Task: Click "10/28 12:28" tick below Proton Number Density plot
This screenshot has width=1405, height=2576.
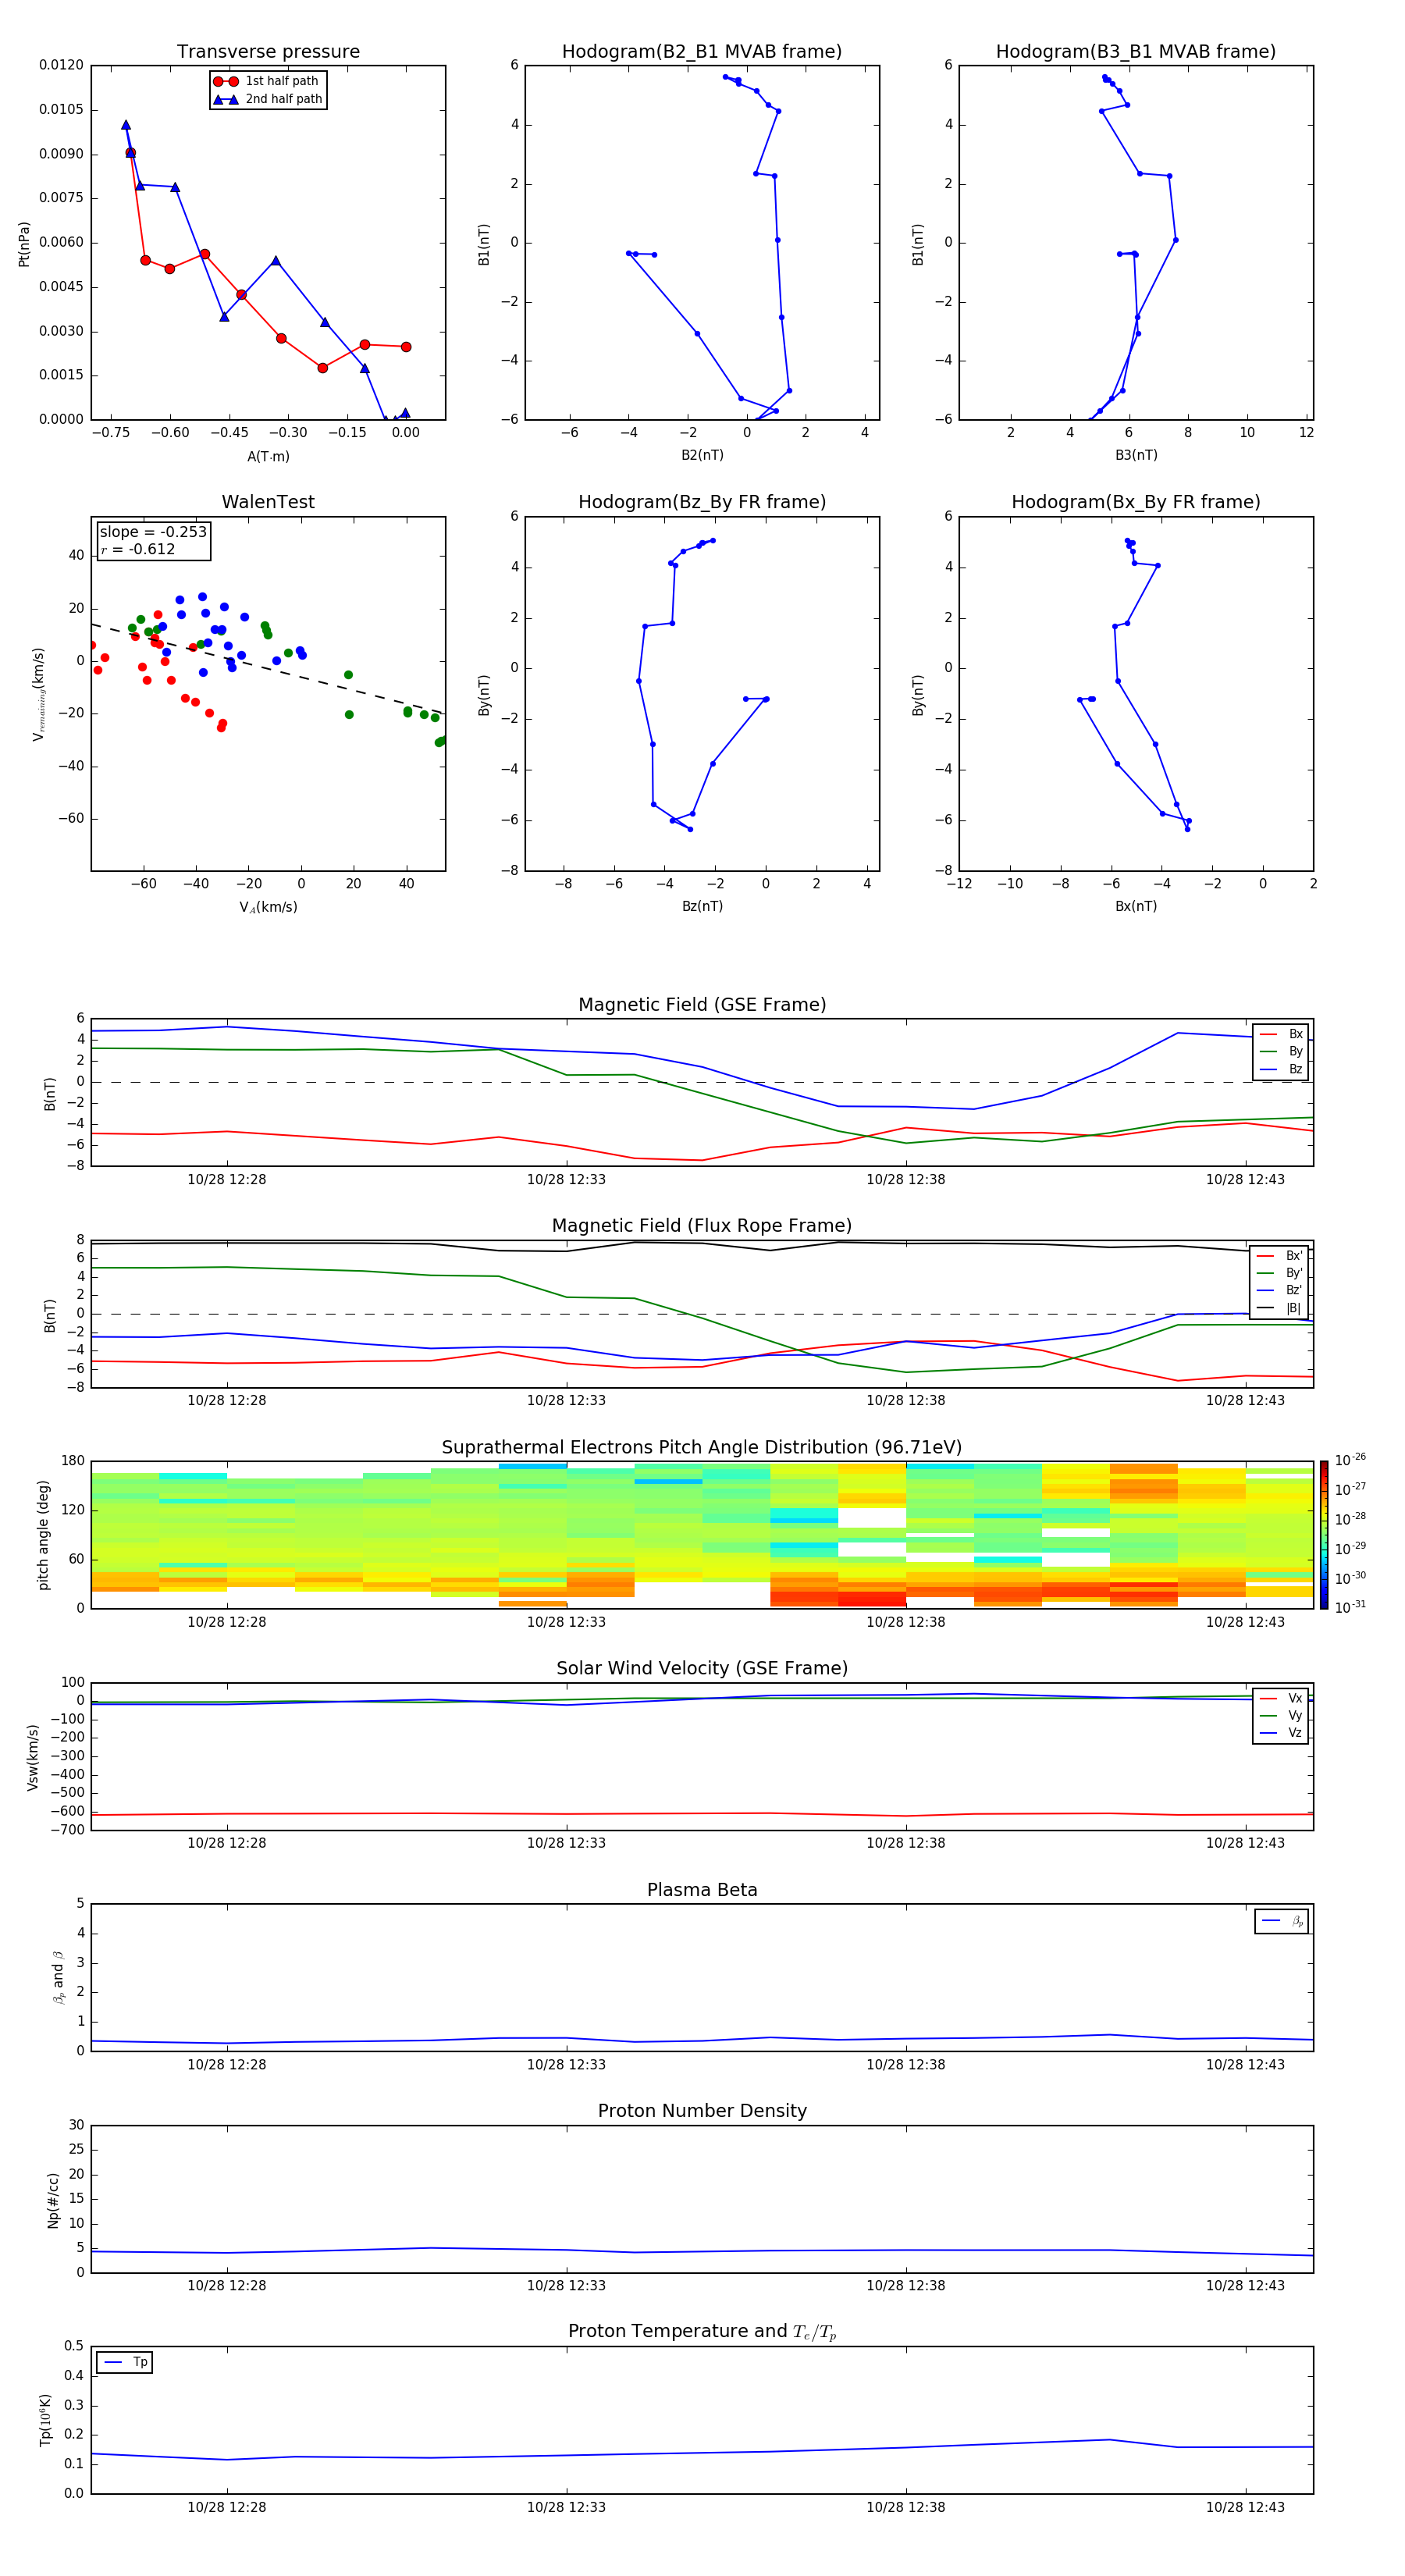Action: click(227, 2286)
